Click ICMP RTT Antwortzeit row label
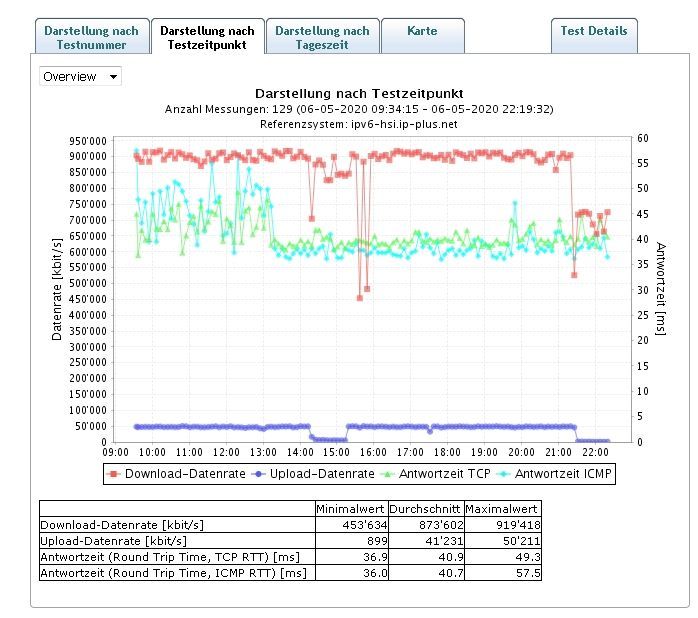The image size is (698, 618). [174, 573]
